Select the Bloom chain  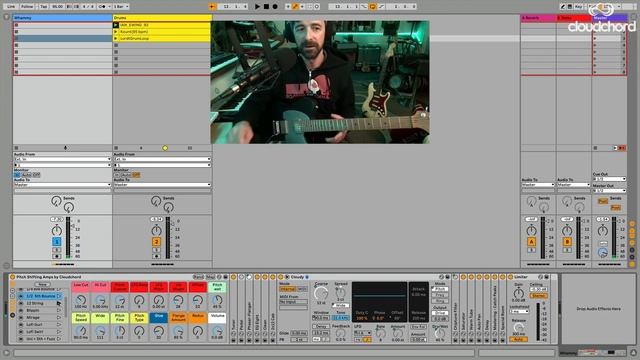(40, 310)
